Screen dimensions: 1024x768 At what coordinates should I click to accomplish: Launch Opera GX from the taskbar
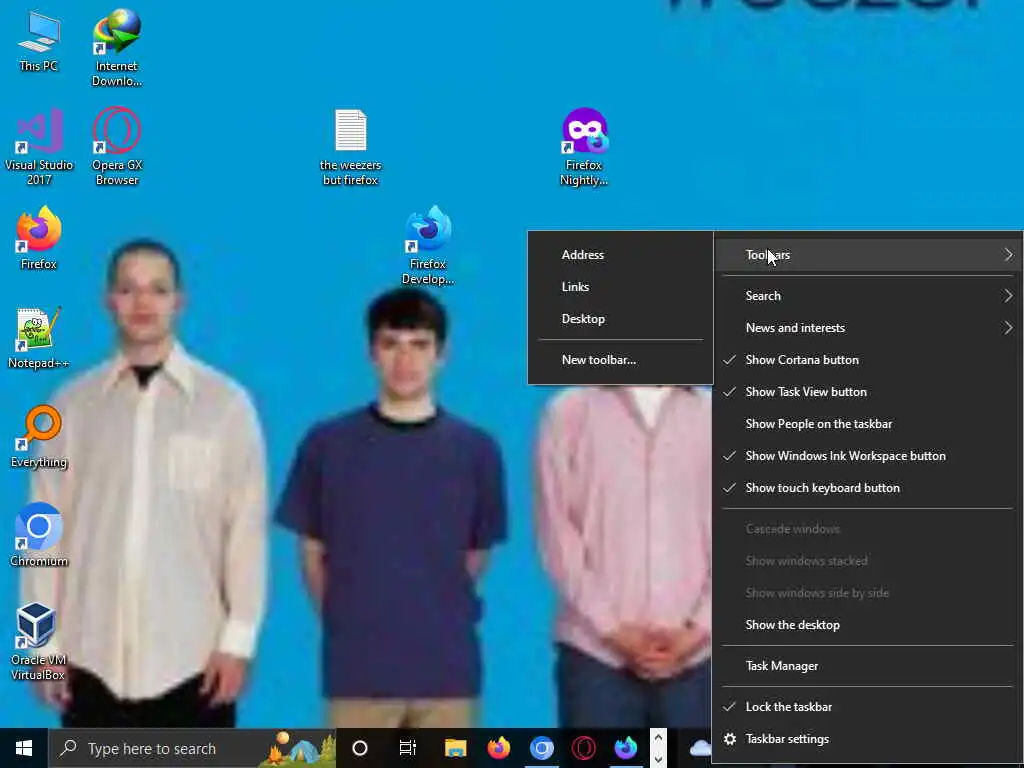pos(583,748)
